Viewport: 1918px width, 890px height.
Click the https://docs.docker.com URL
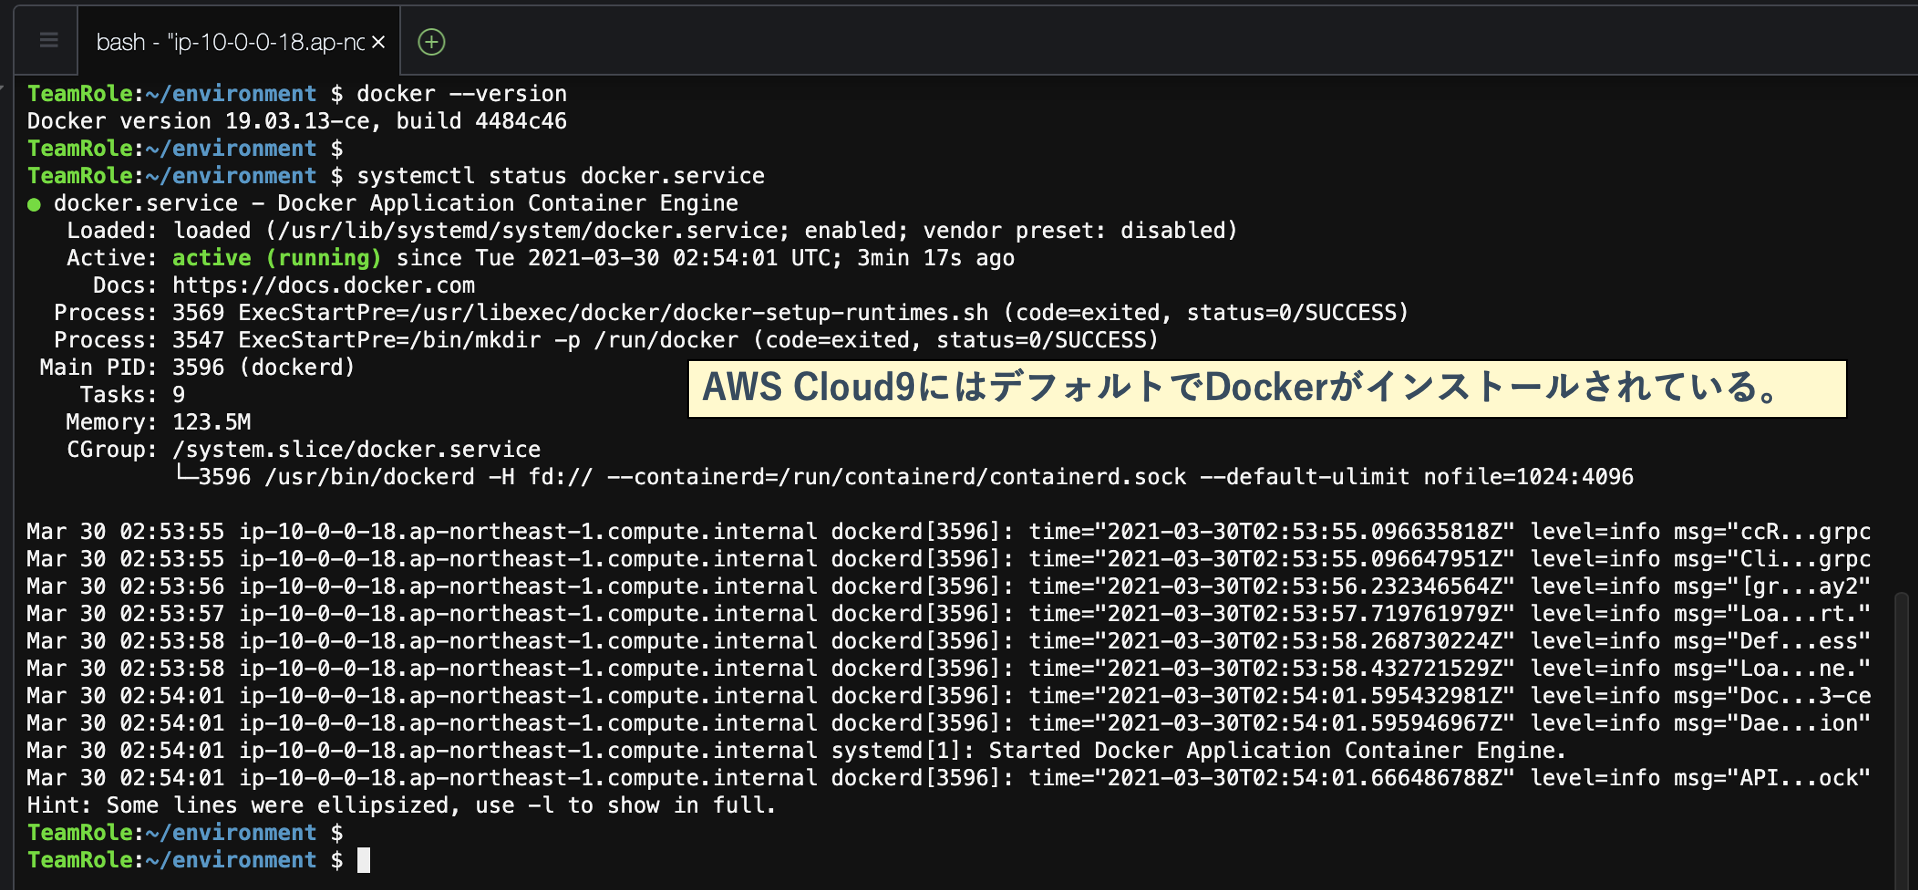tap(323, 285)
